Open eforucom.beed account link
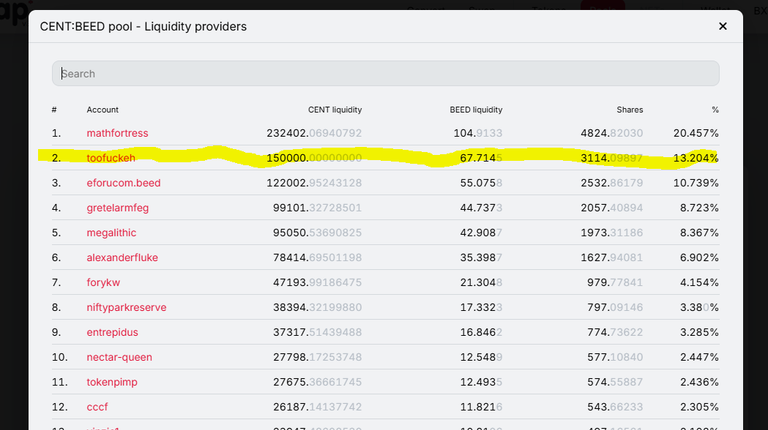This screenshot has height=430, width=768. pyautogui.click(x=123, y=183)
